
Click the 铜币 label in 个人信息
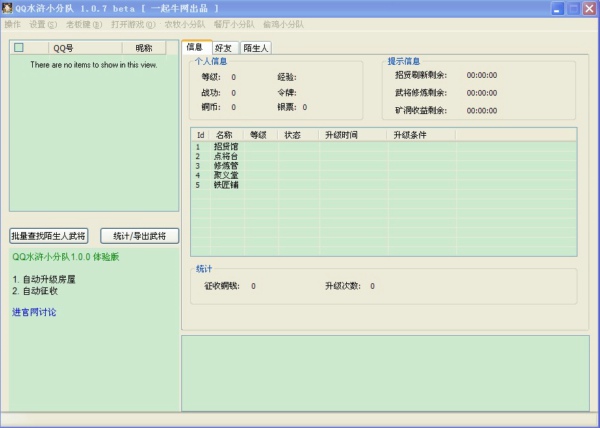[211, 107]
